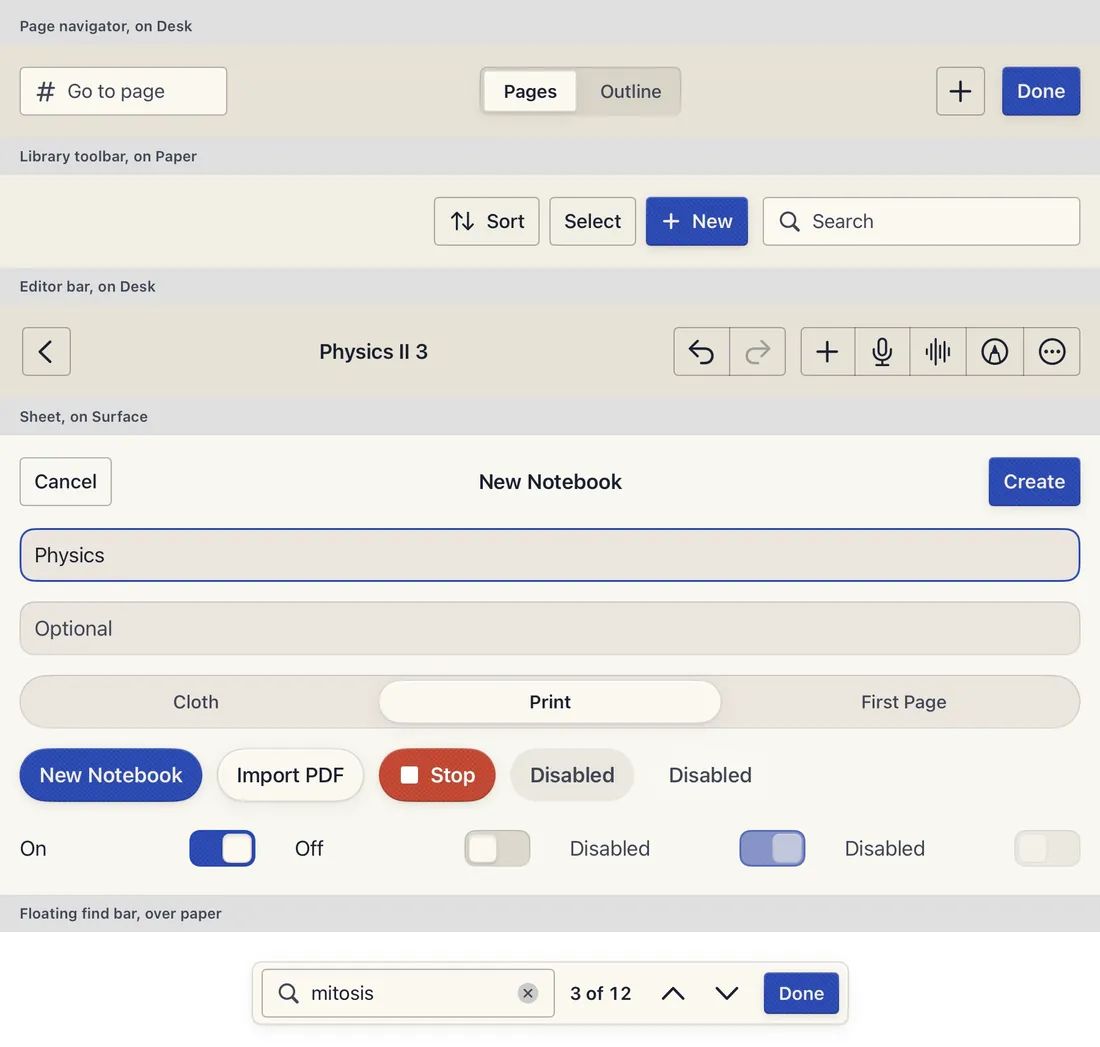The width and height of the screenshot is (1100, 1047).
Task: Switch to the Pages tab
Action: click(x=530, y=91)
